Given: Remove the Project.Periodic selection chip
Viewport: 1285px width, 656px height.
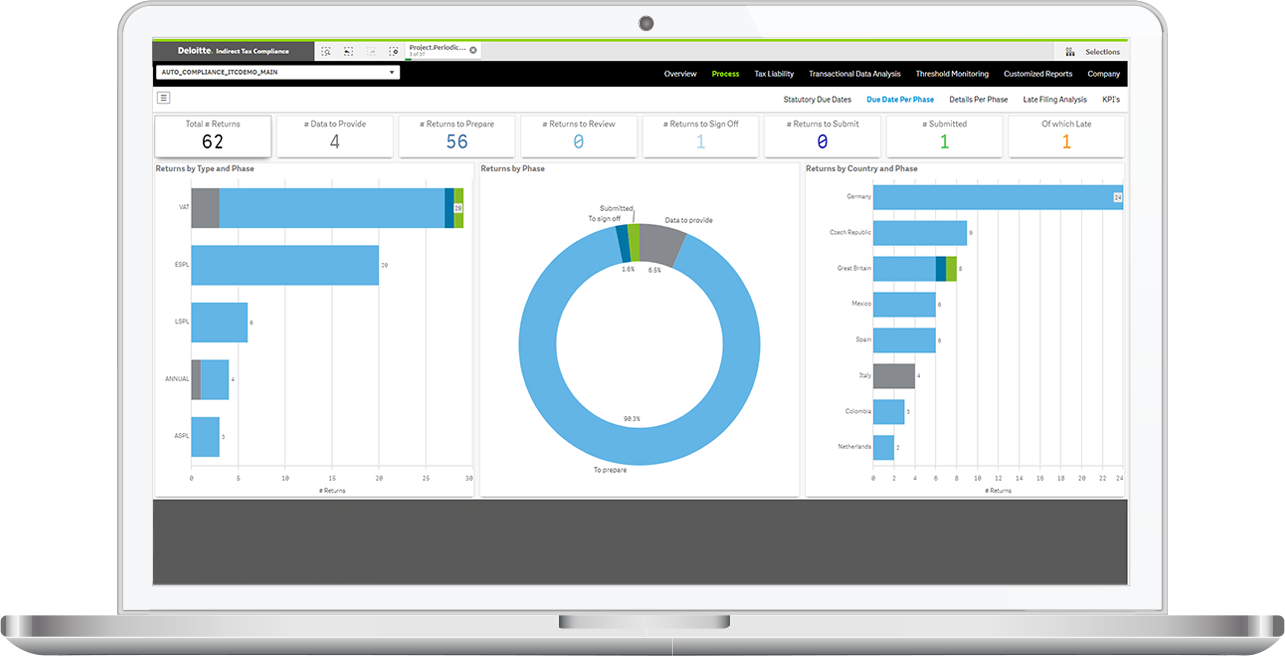Looking at the screenshot, I should [473, 49].
